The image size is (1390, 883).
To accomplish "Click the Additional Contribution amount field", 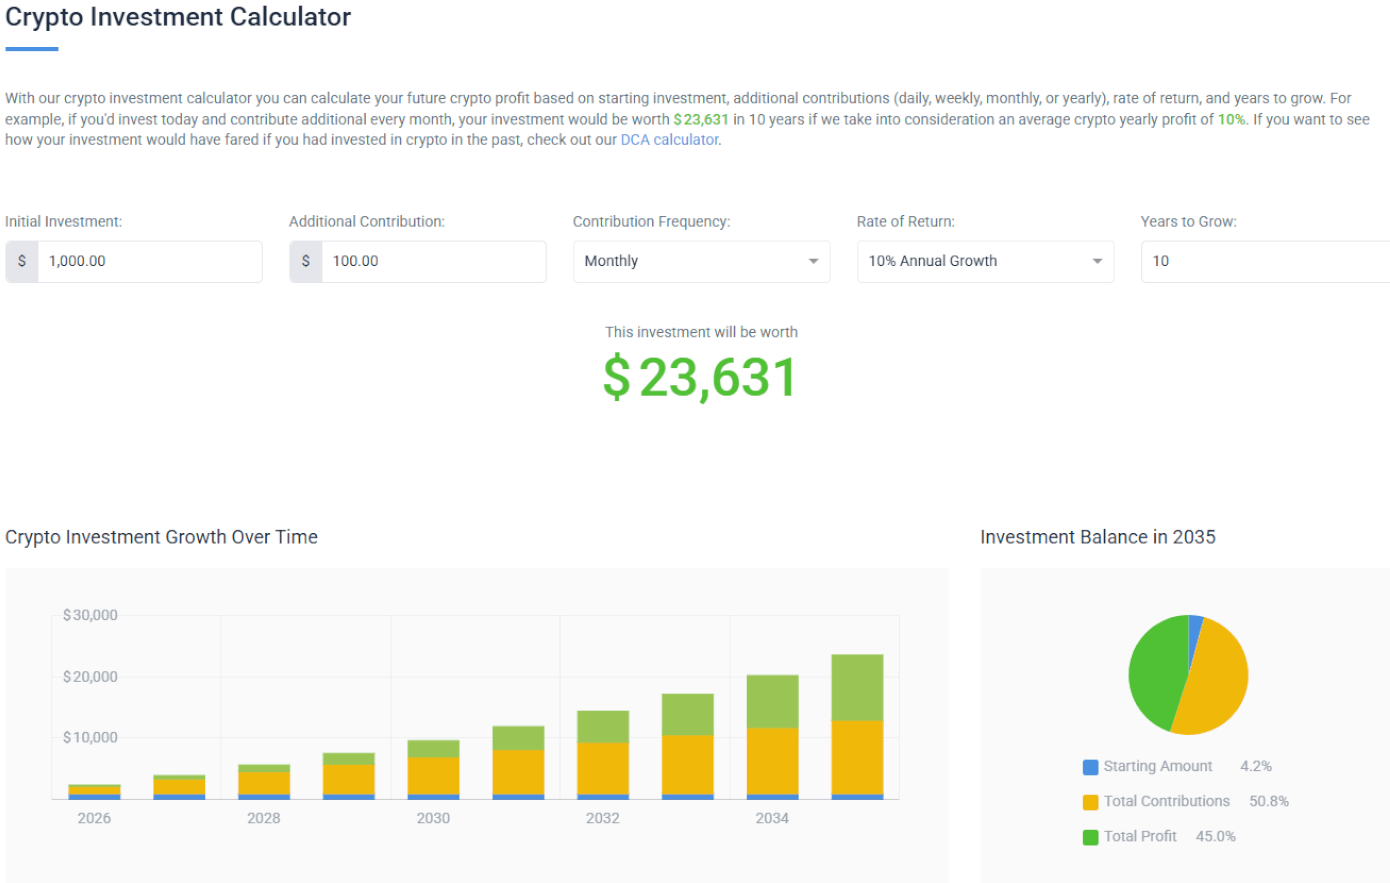I will coord(433,261).
